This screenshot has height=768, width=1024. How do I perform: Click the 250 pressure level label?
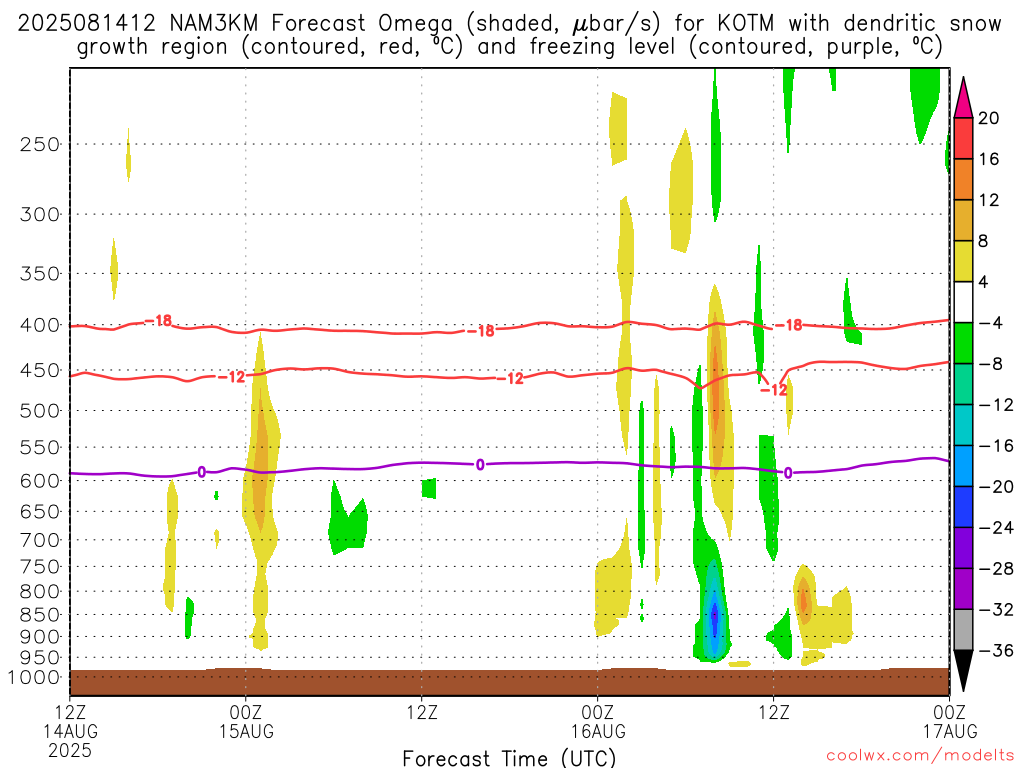40,144
